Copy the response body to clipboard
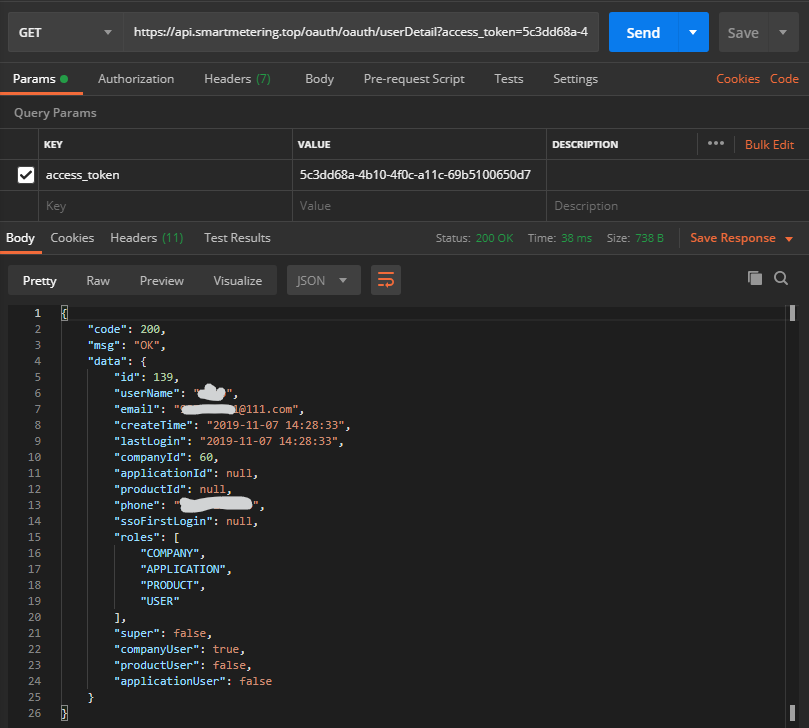This screenshot has height=728, width=809. [x=755, y=278]
